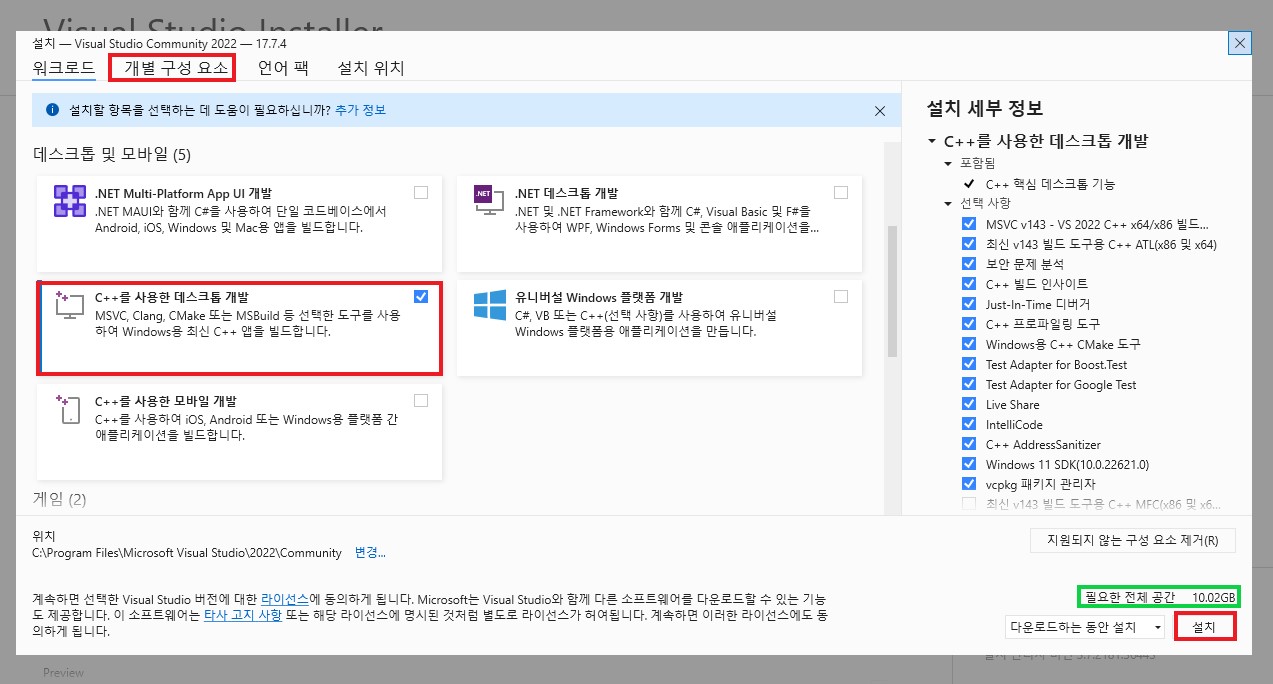Screen dimensions: 1273x684
Task: Click the install path C:\Program Files text
Action: coord(187,552)
